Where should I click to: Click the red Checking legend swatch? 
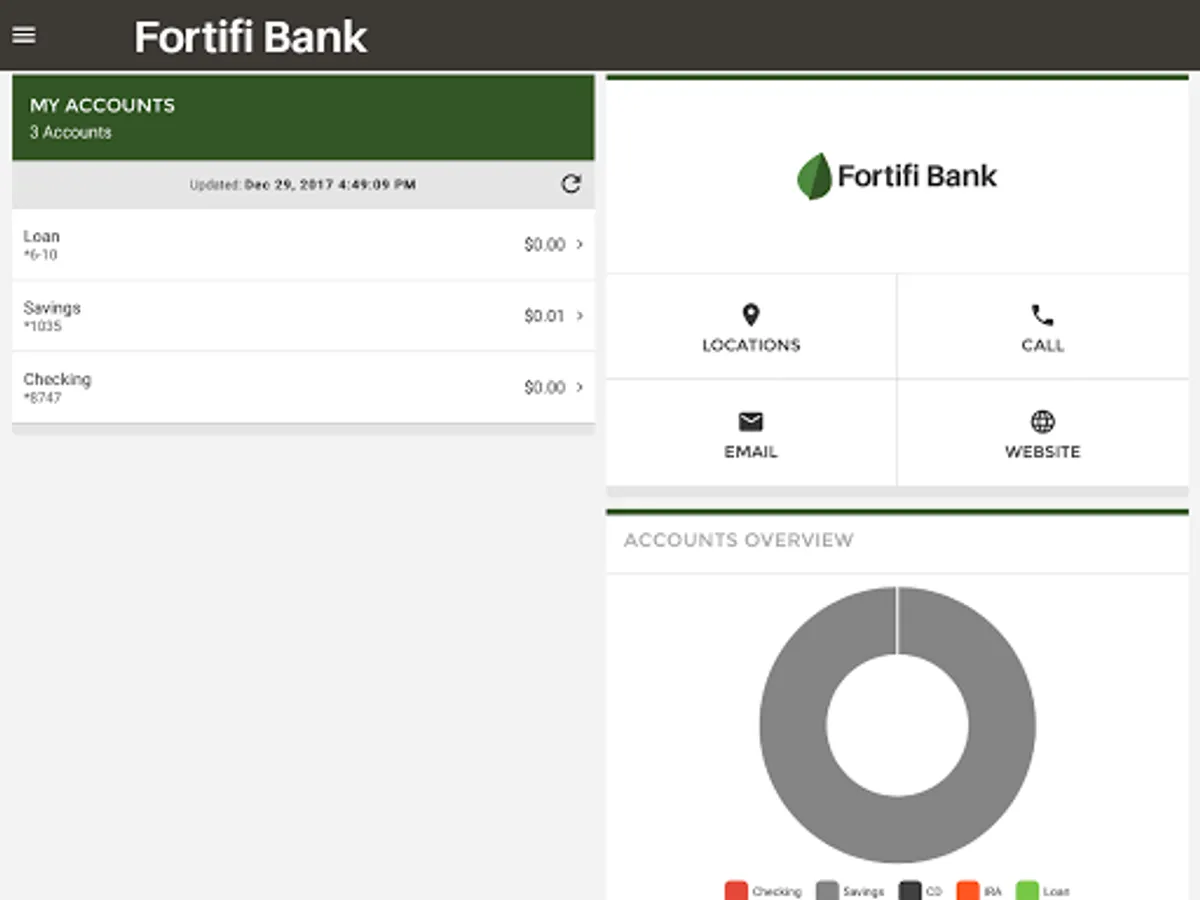tap(736, 891)
